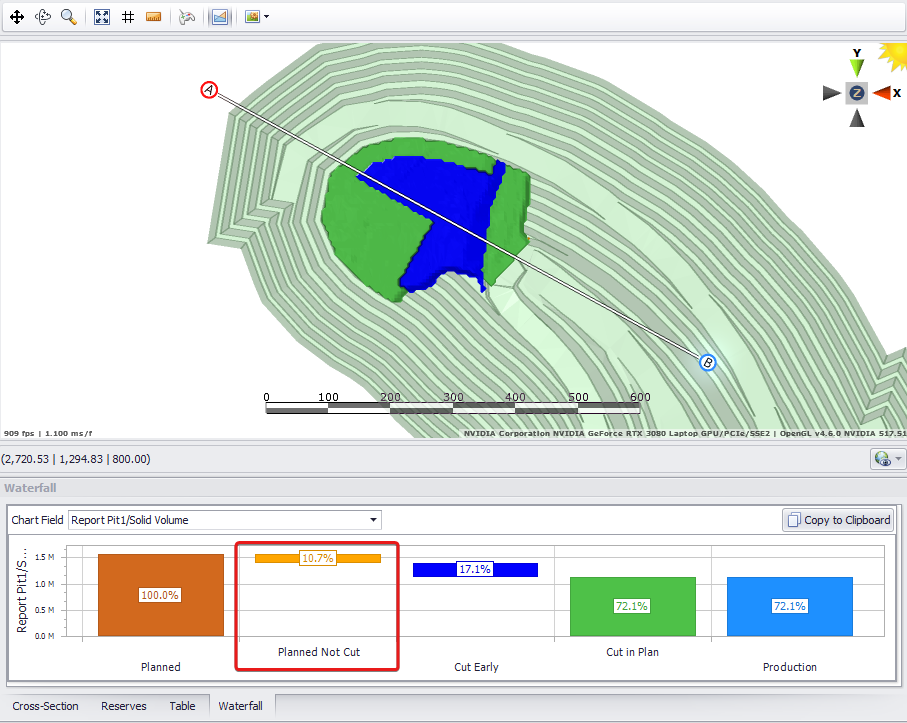Click the Z axis view button
This screenshot has width=907, height=723.
point(856,93)
